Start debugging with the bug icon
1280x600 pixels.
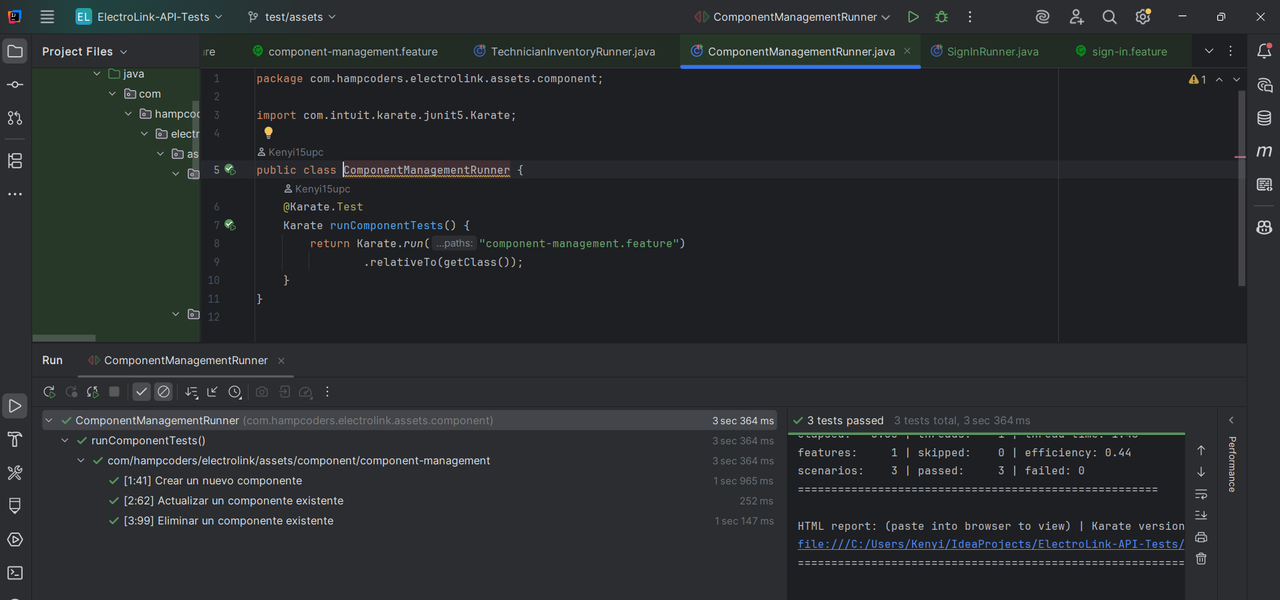click(x=941, y=17)
